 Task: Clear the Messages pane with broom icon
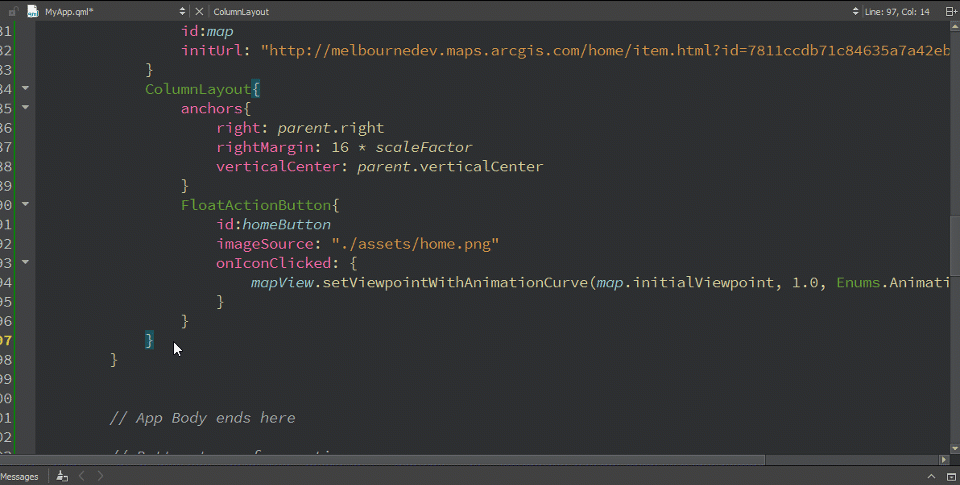[62, 476]
